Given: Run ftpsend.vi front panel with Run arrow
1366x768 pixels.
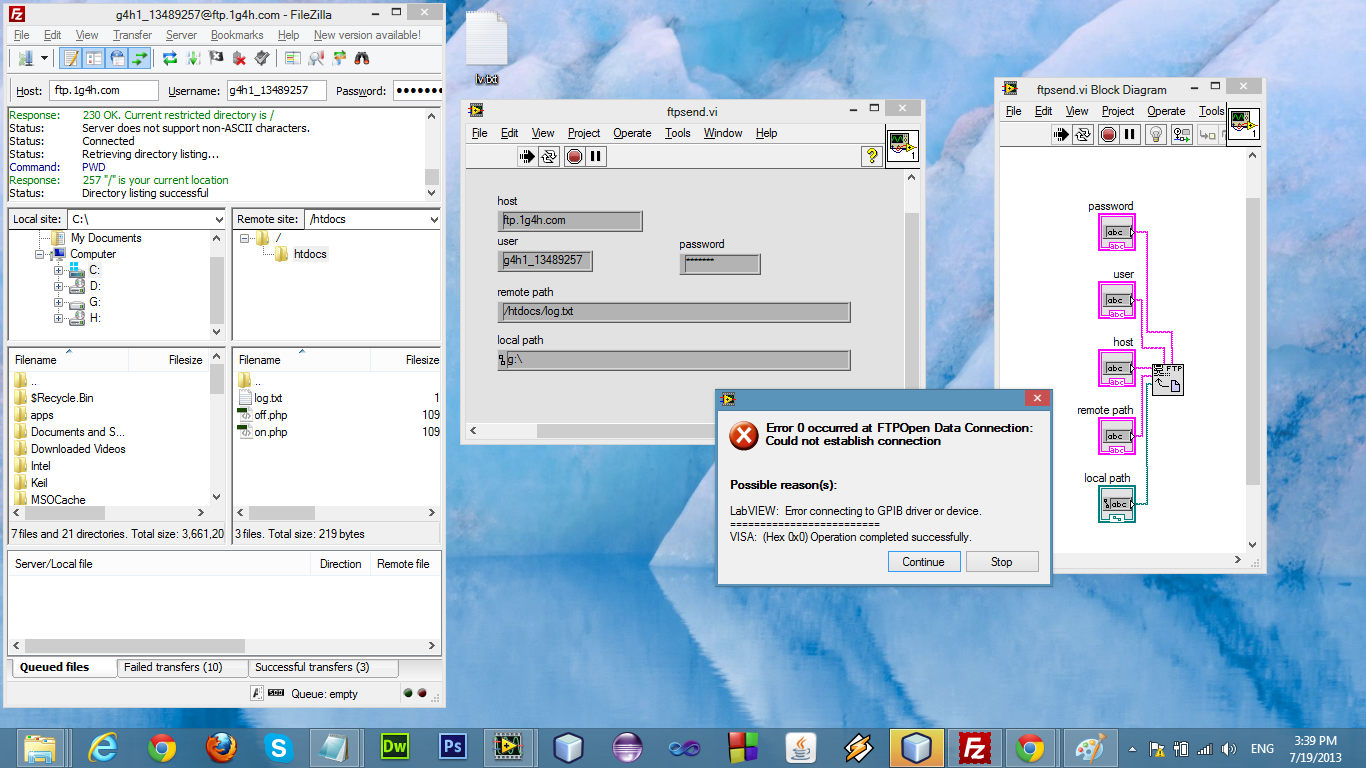Looking at the screenshot, I should pos(527,156).
